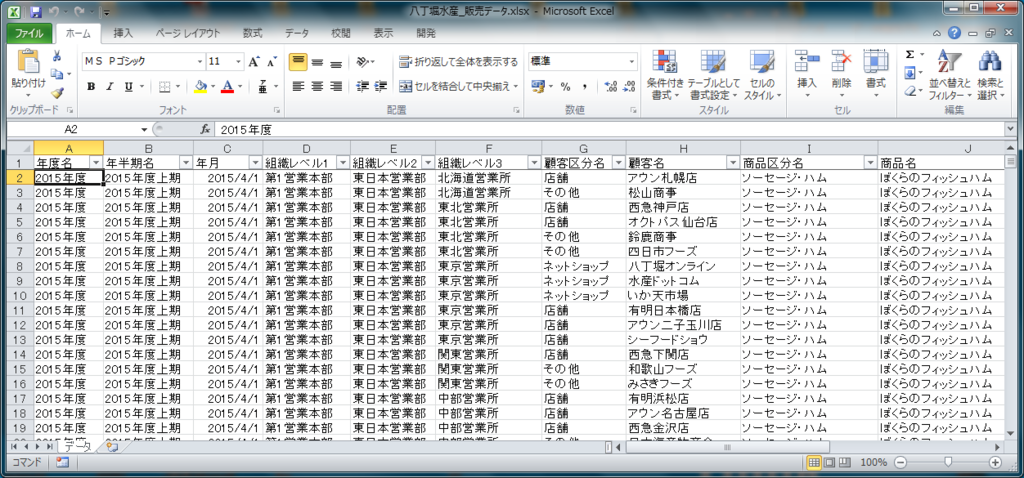The width and height of the screenshot is (1024, 478).
Task: Decrease cell indent
Action: [x=362, y=86]
